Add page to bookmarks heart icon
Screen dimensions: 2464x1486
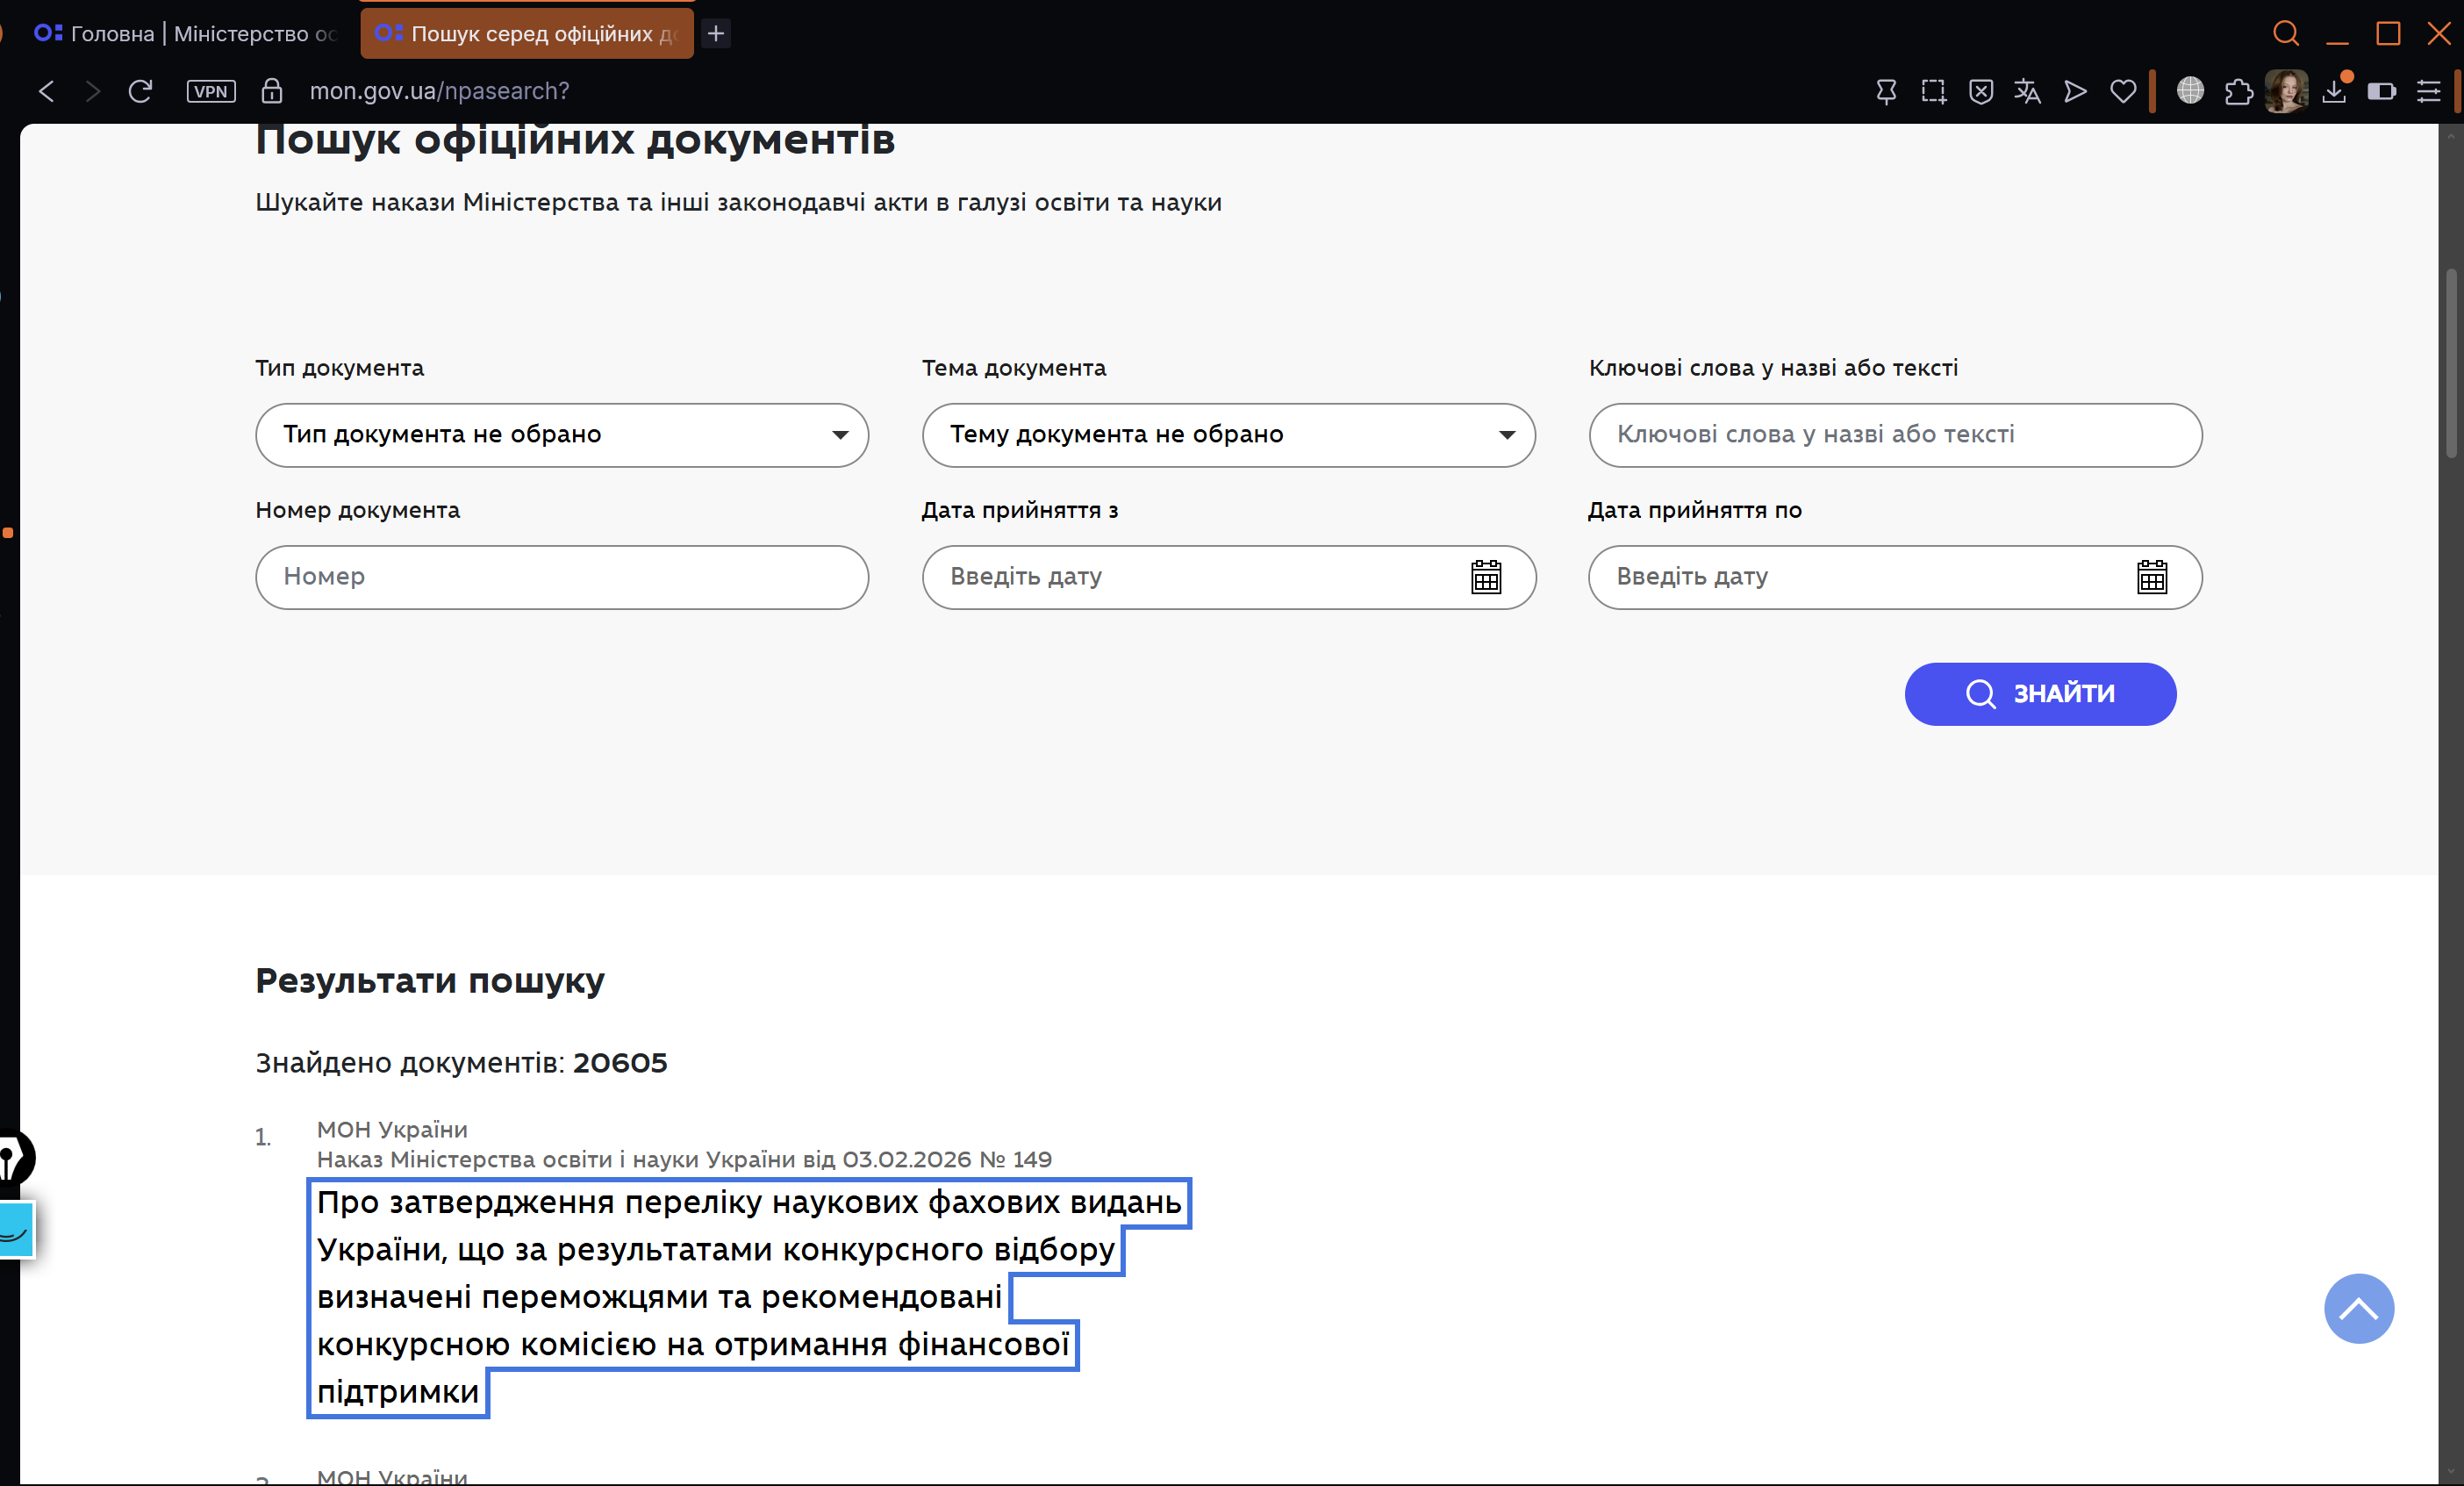pos(2122,91)
